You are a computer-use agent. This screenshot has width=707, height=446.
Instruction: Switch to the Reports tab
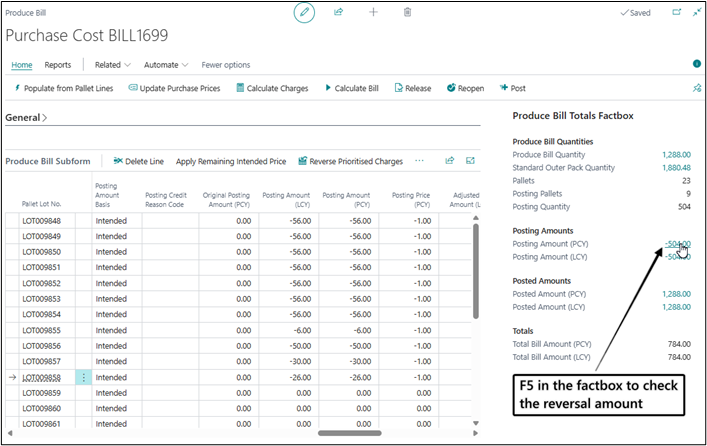tap(58, 65)
